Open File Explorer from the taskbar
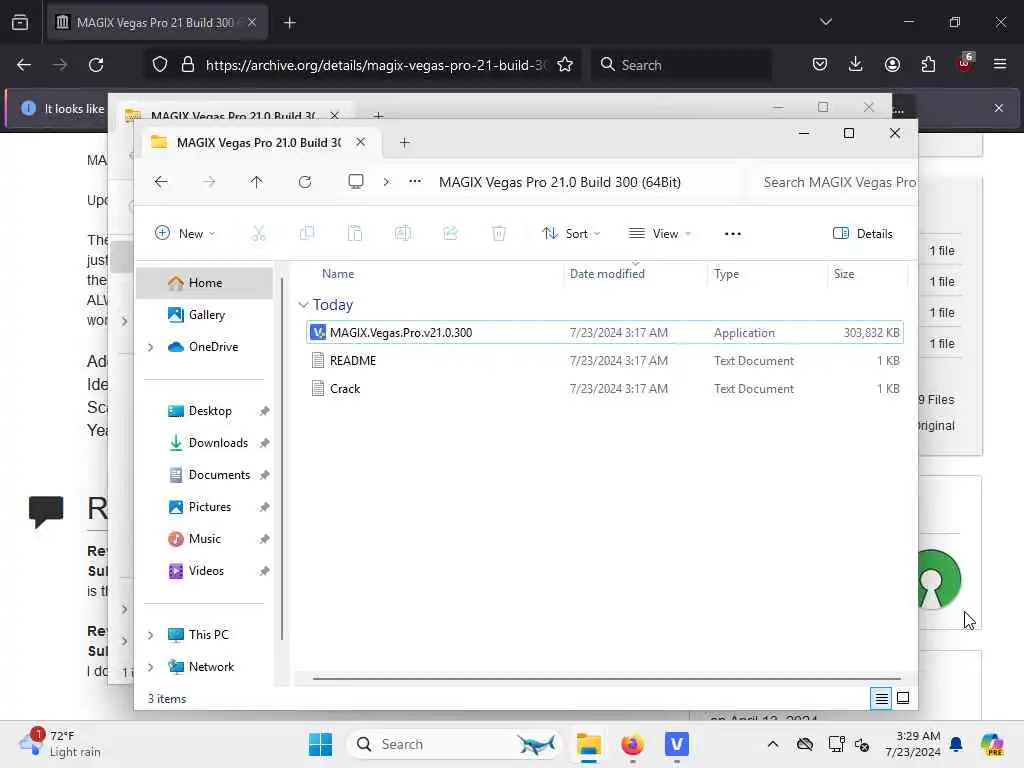This screenshot has width=1024, height=768. click(588, 744)
